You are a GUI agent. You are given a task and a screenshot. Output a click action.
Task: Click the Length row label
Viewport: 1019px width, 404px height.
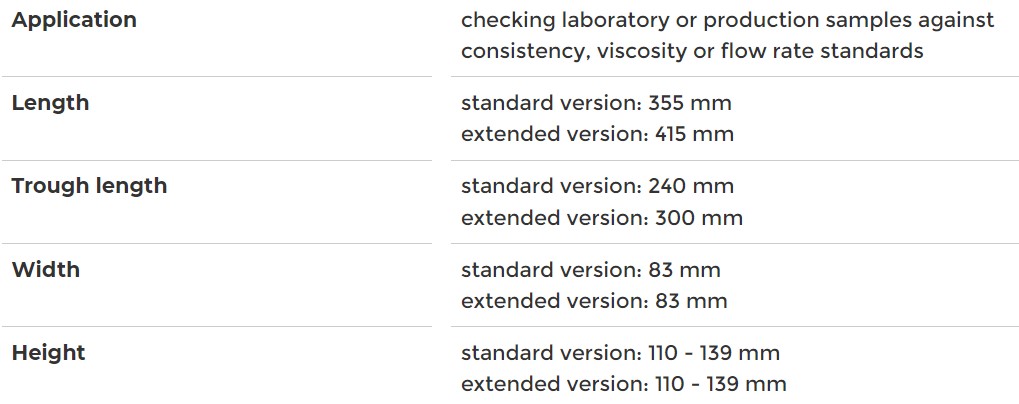click(x=50, y=103)
